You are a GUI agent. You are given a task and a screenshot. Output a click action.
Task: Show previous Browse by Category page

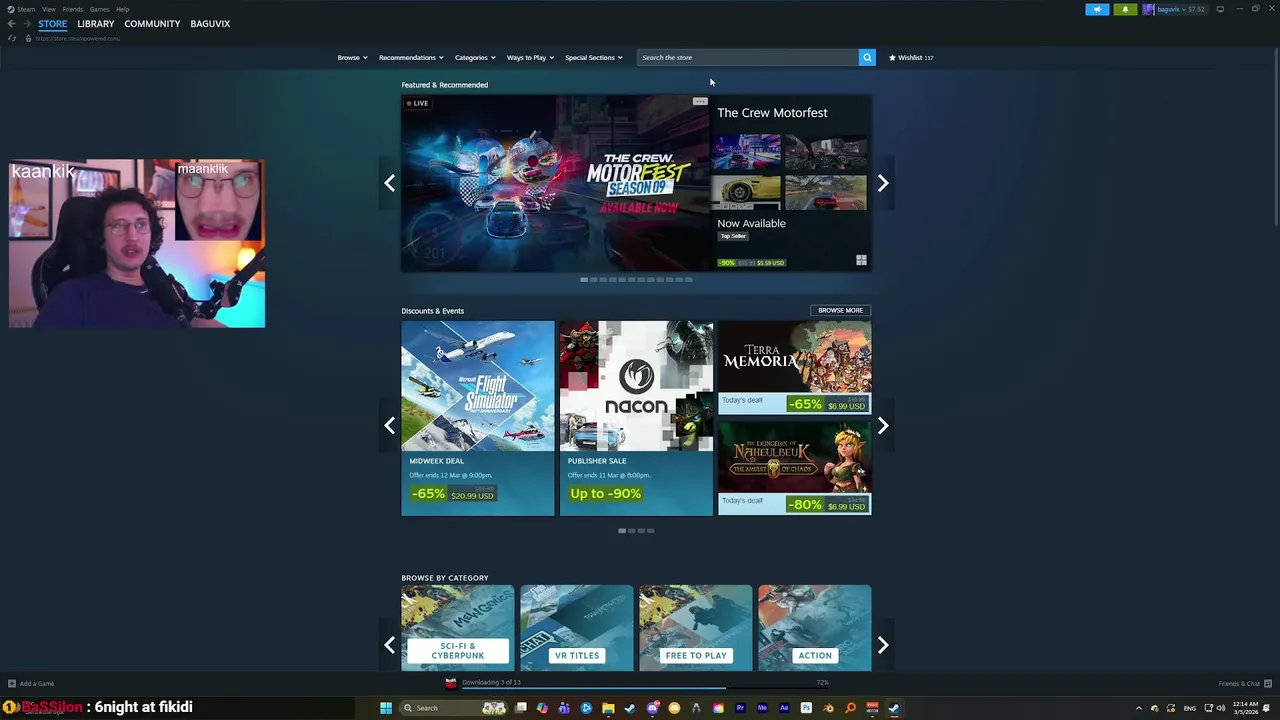click(389, 645)
